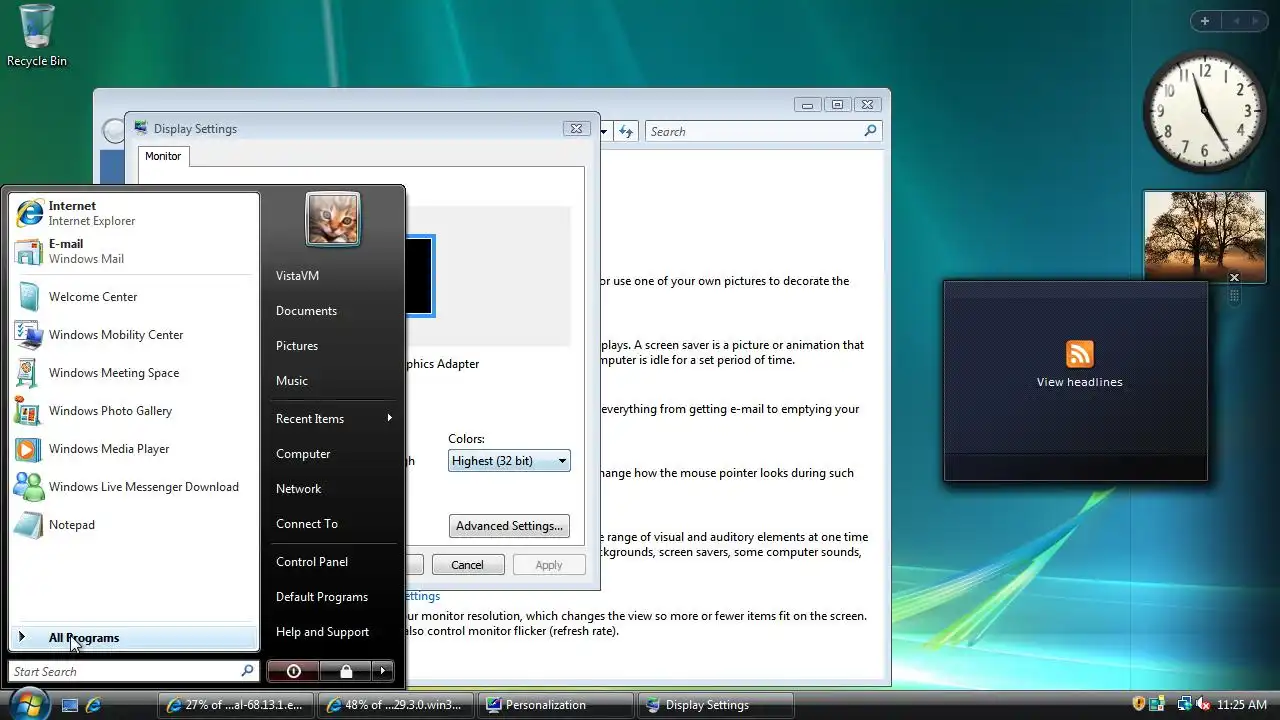The image size is (1280, 720).
Task: Click the Start orb button
Action: pyautogui.click(x=28, y=704)
